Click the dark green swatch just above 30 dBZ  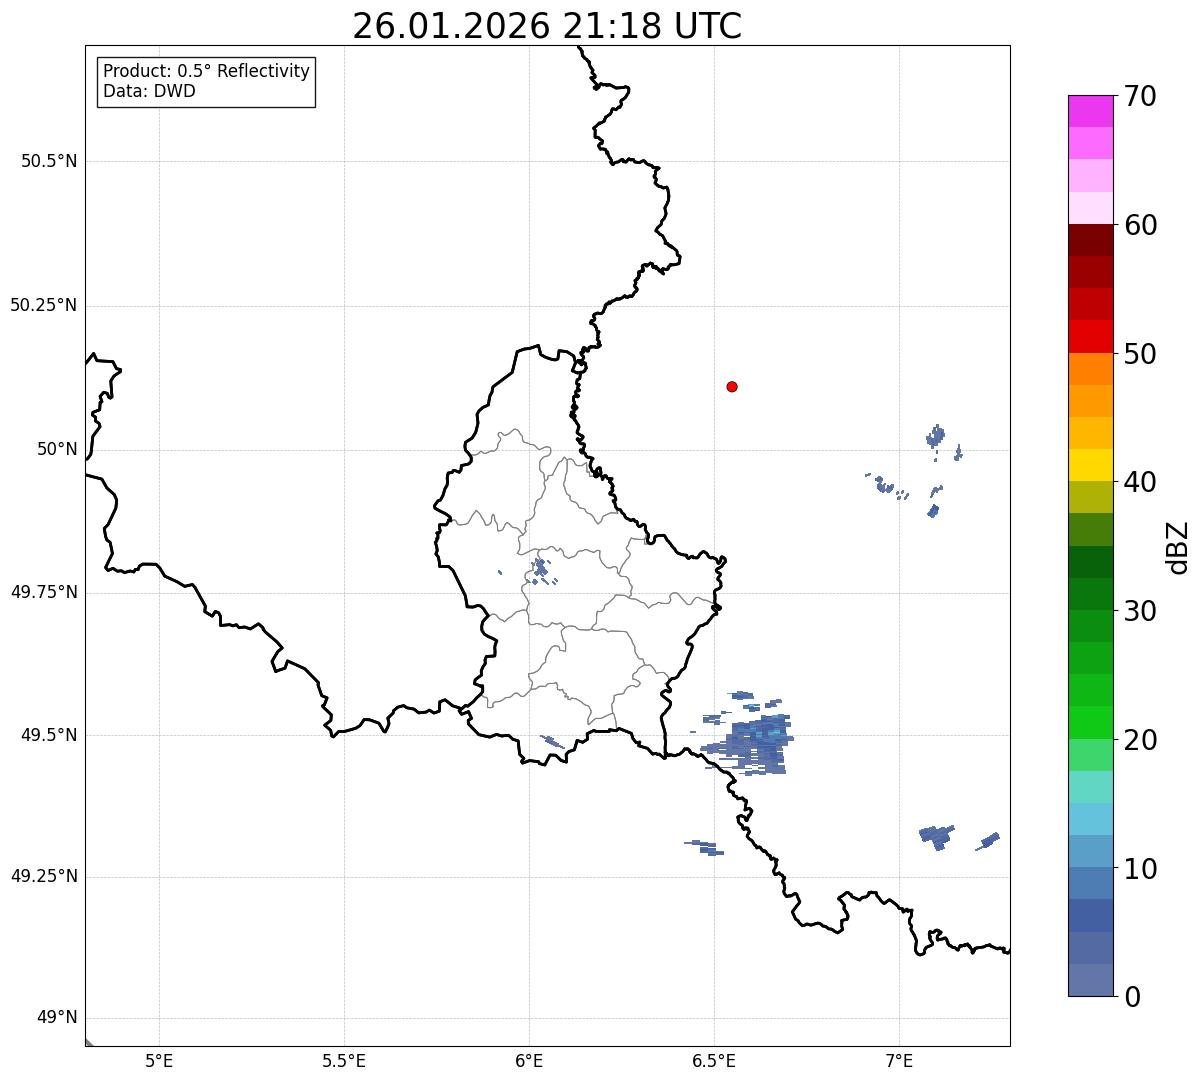(x=1091, y=594)
